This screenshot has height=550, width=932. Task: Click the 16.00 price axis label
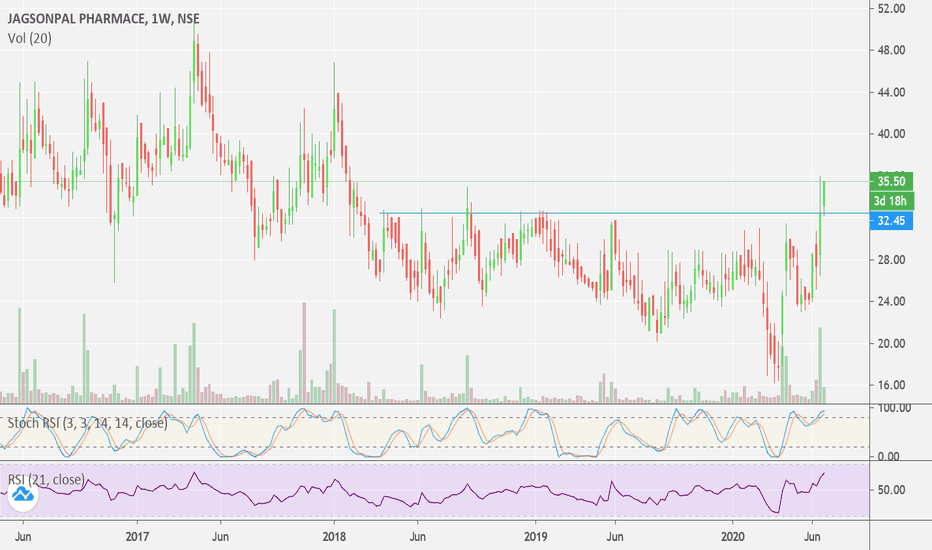[891, 385]
